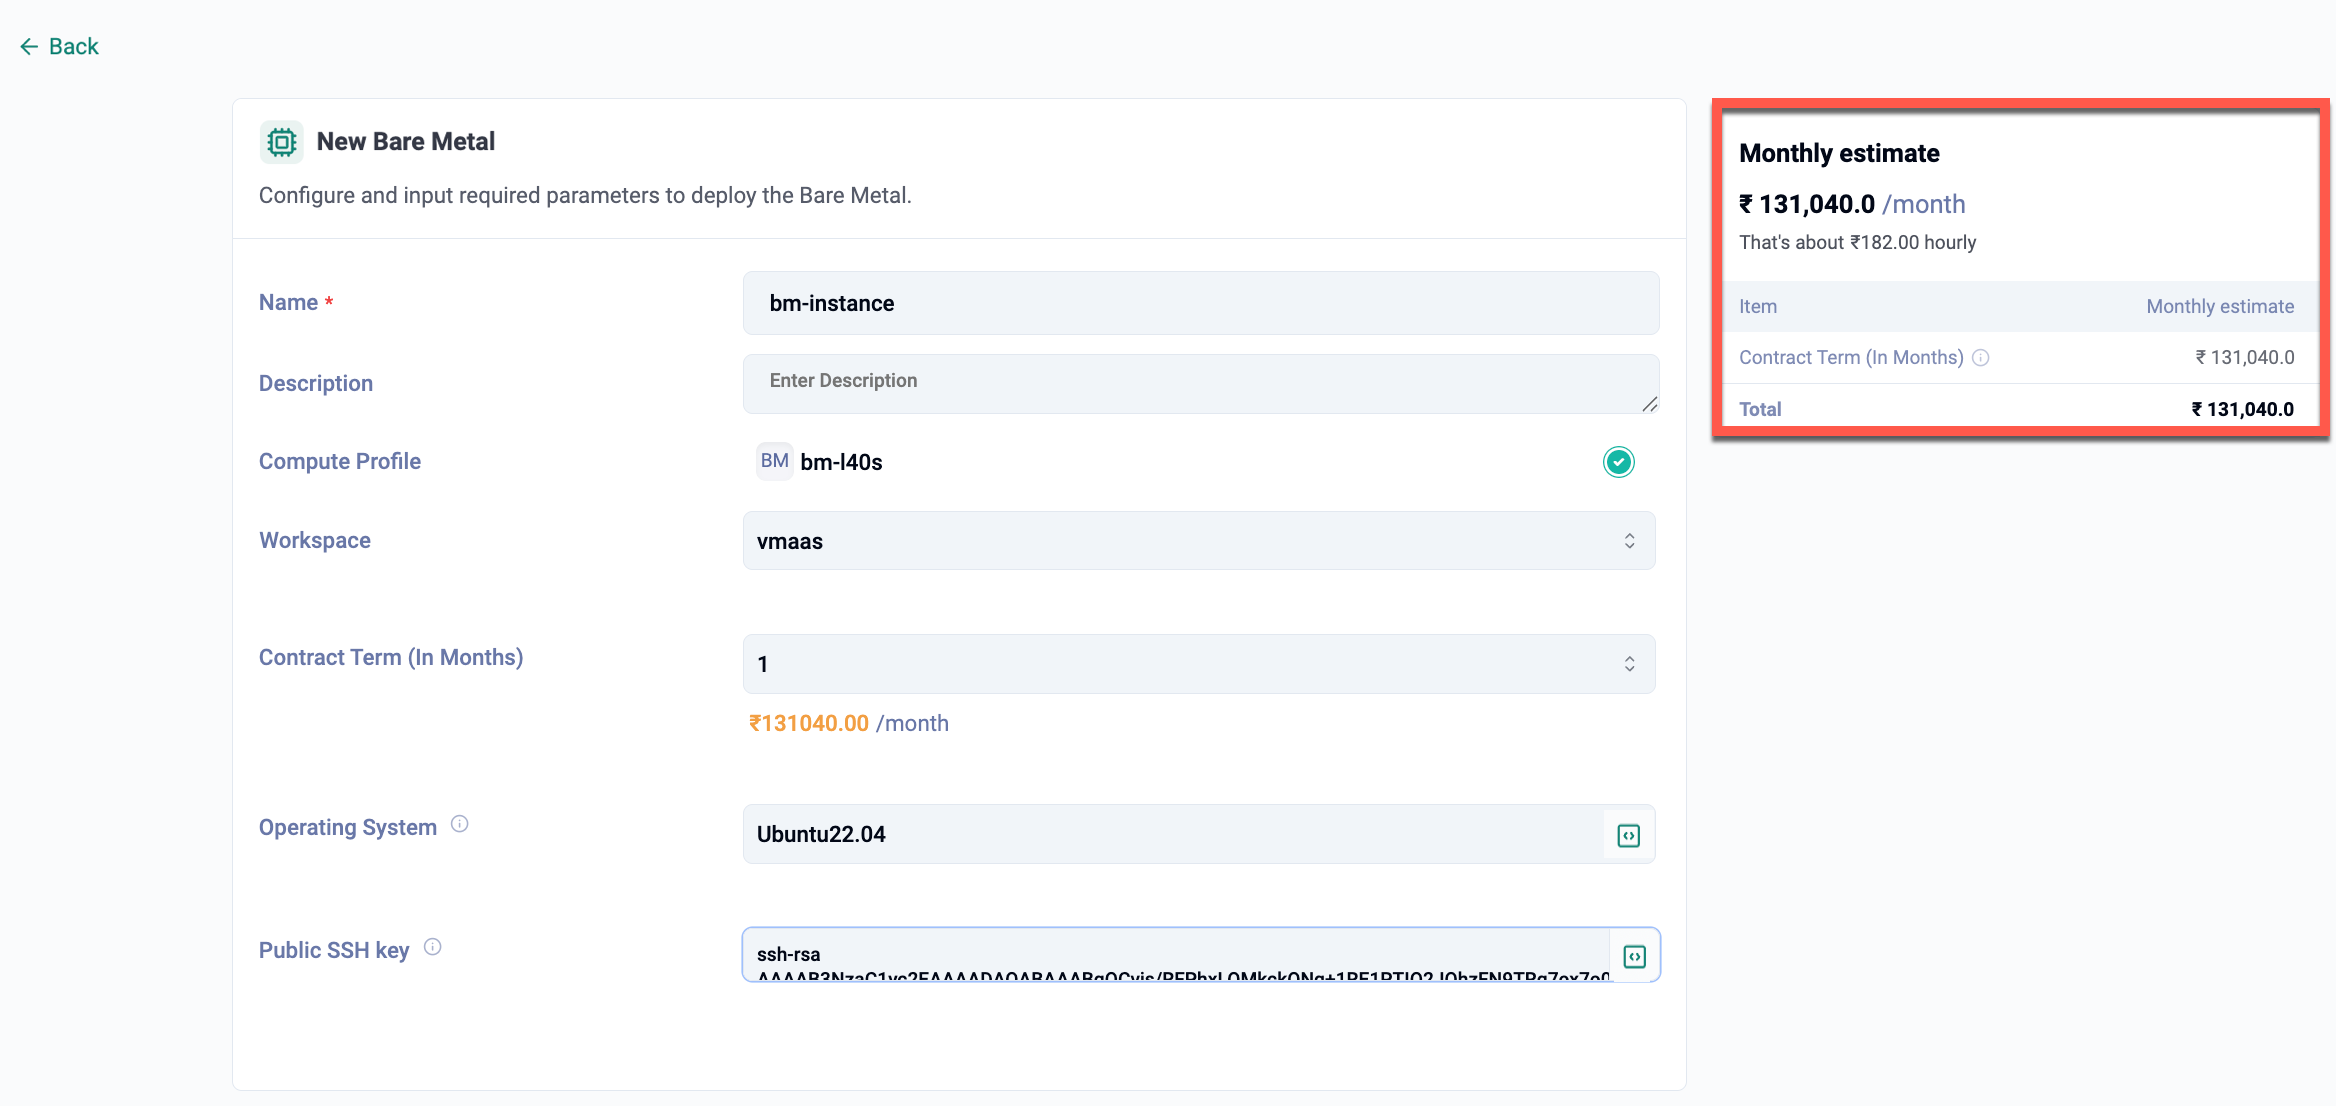The image size is (2336, 1106).
Task: Open the Contract Term months dropdown
Action: pyautogui.click(x=1180, y=664)
